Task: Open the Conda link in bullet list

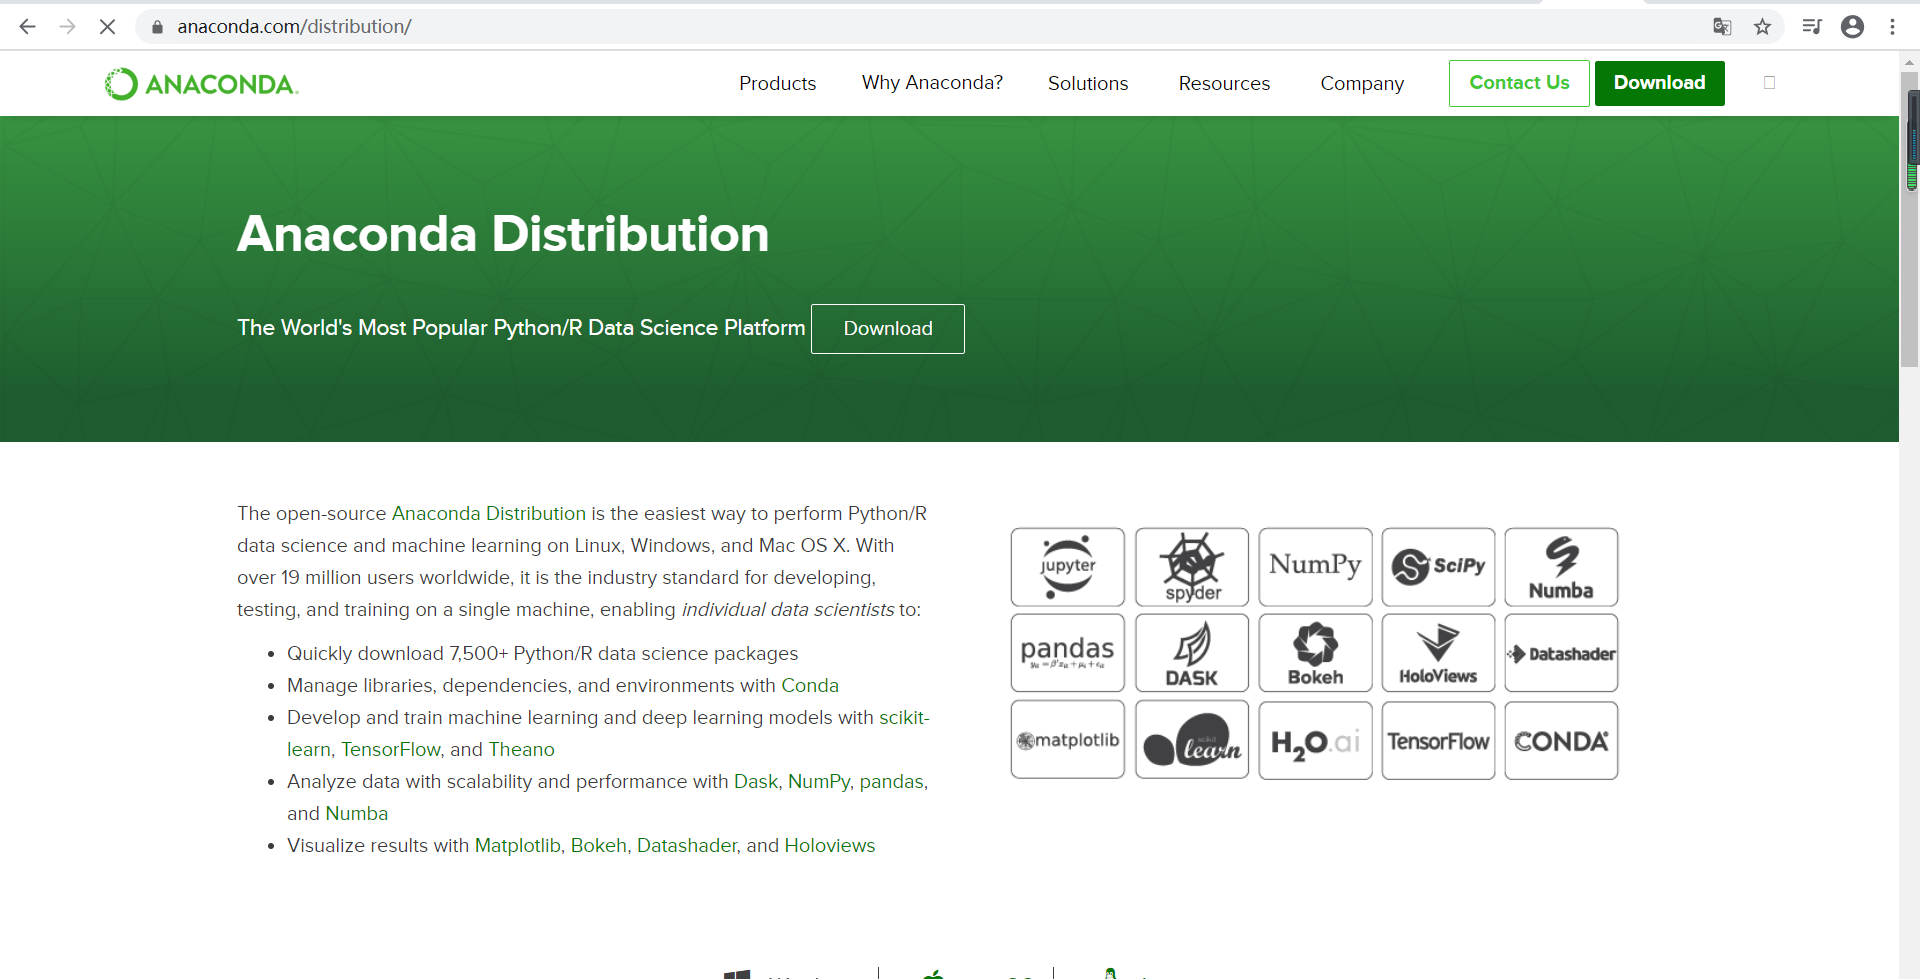Action: pos(810,685)
